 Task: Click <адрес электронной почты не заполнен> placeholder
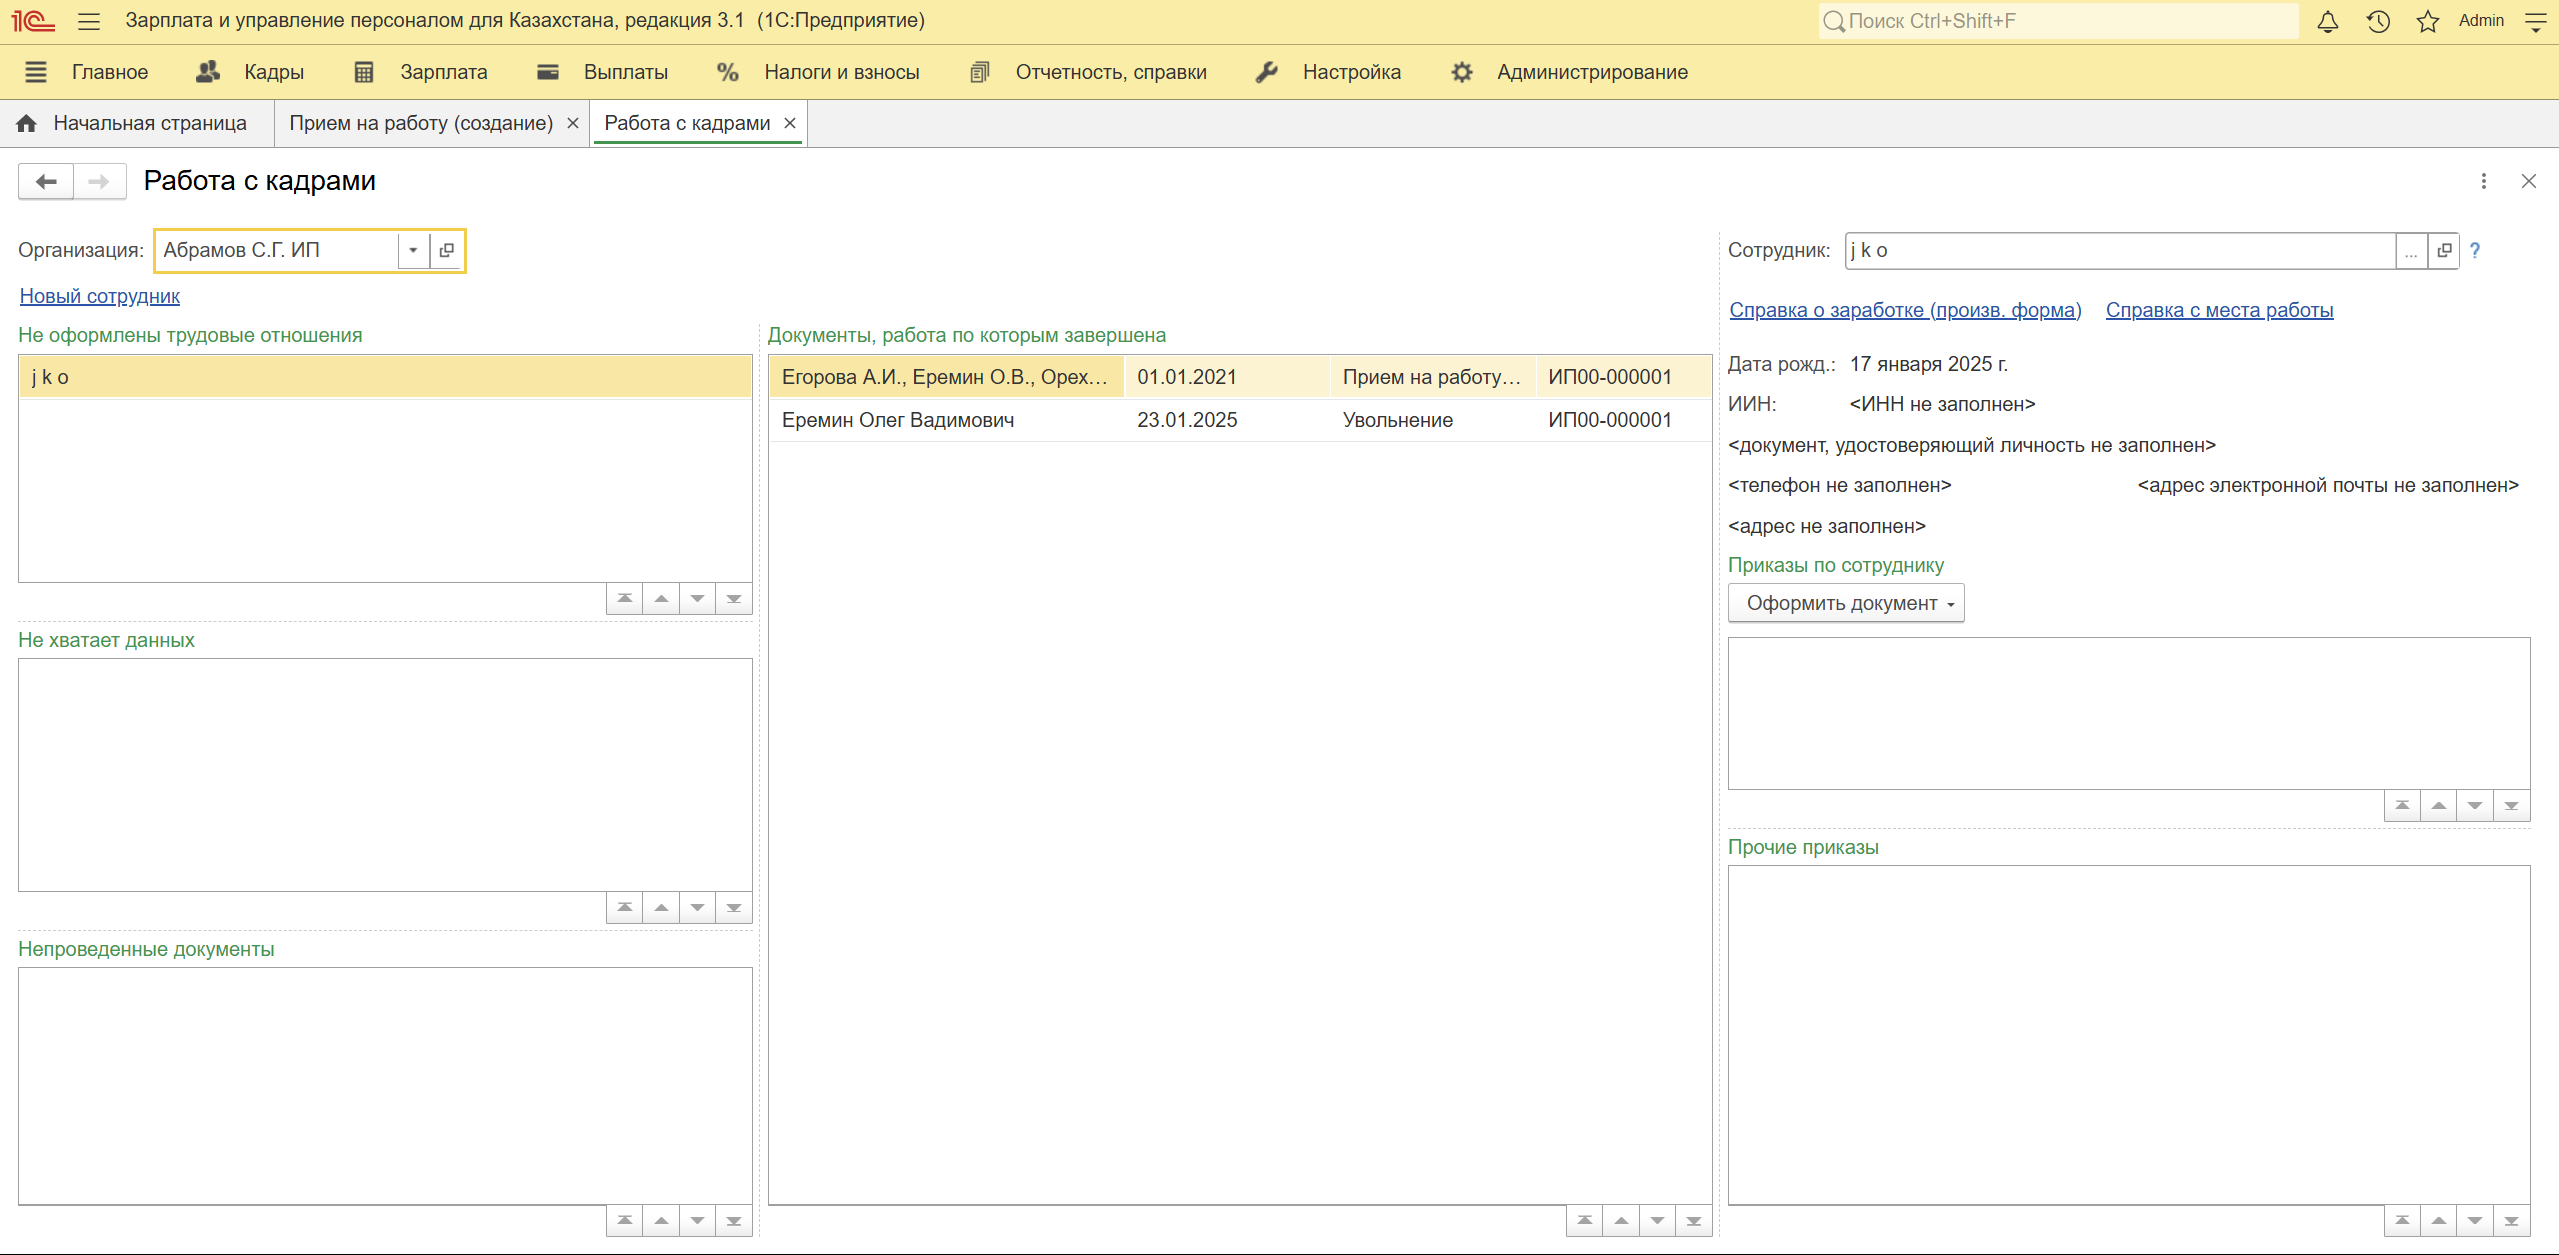[x=2328, y=485]
